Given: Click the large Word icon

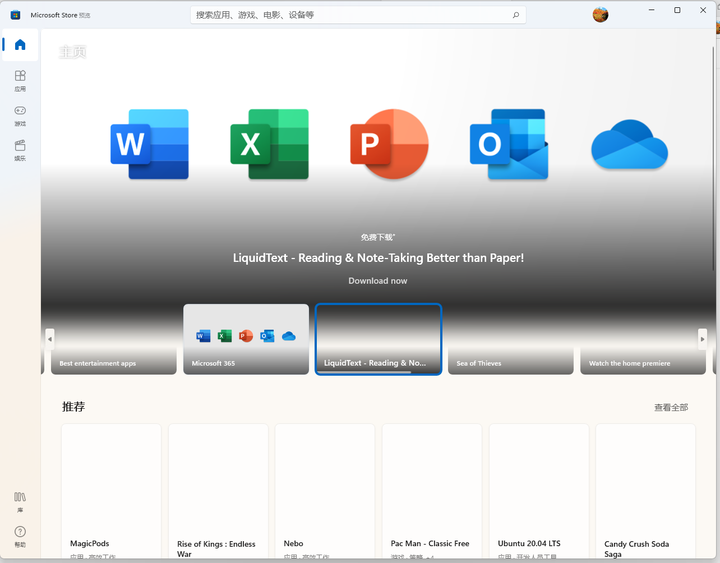Looking at the screenshot, I should tap(150, 144).
